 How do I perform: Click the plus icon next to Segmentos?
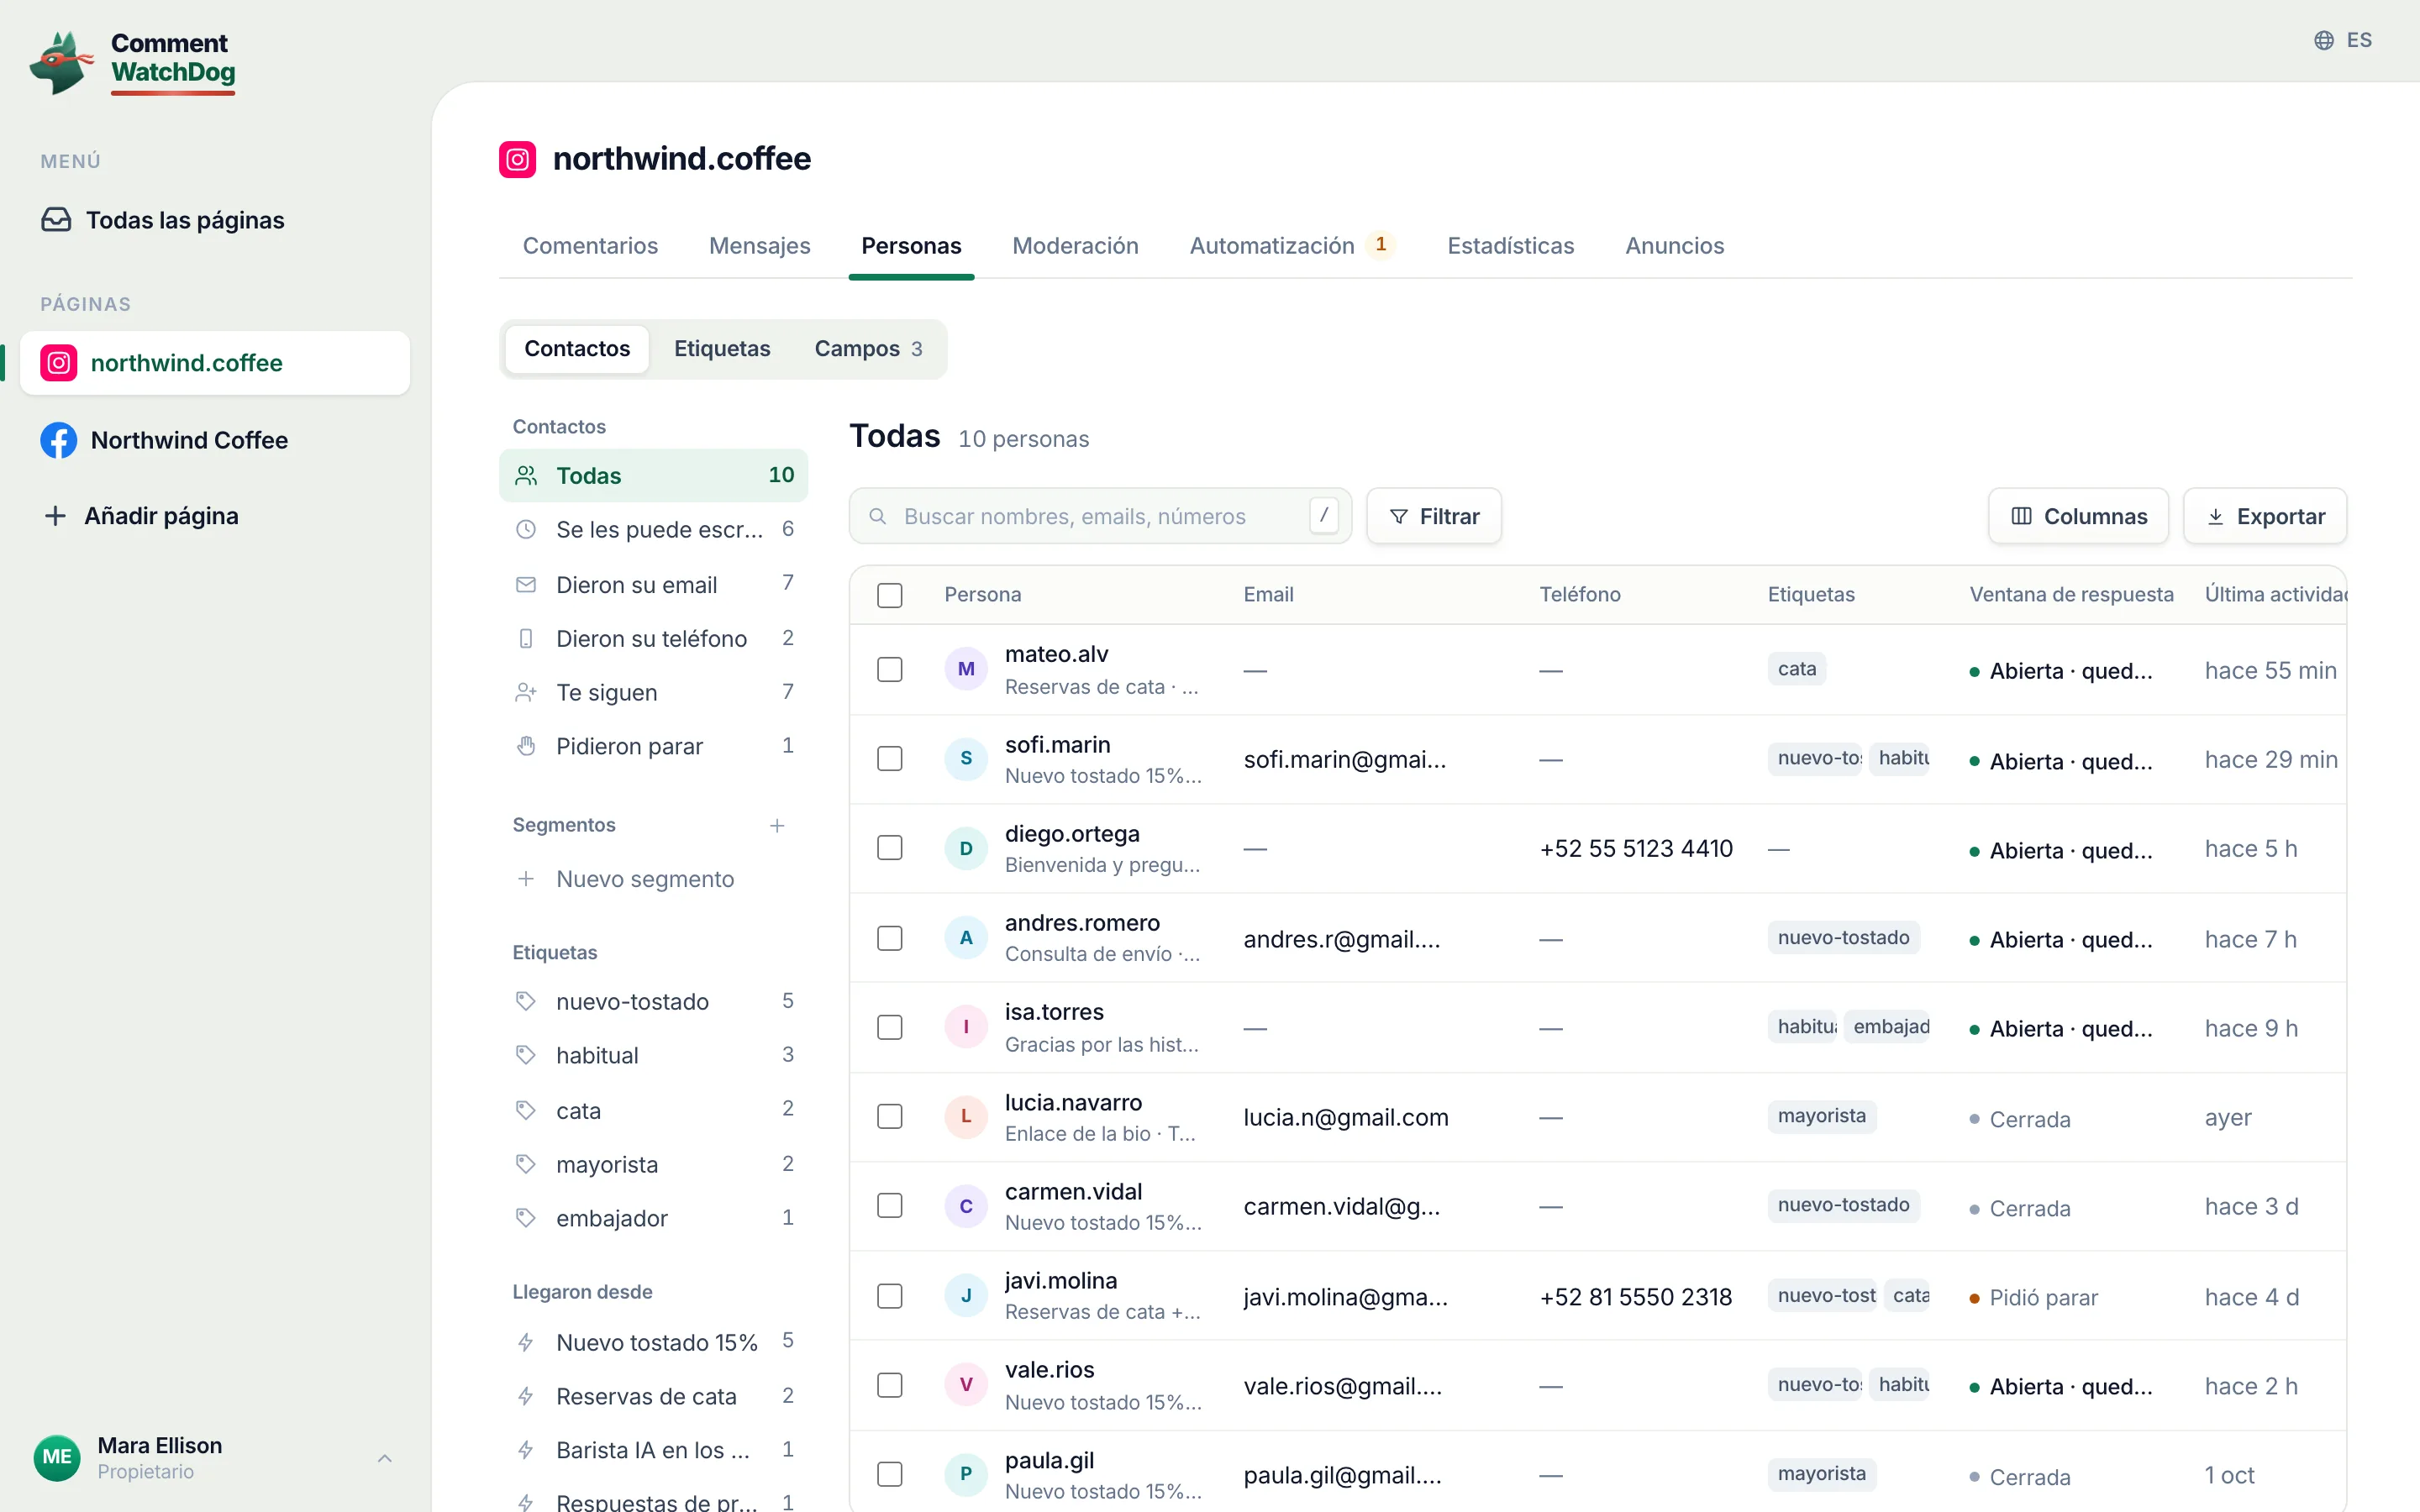(x=777, y=825)
